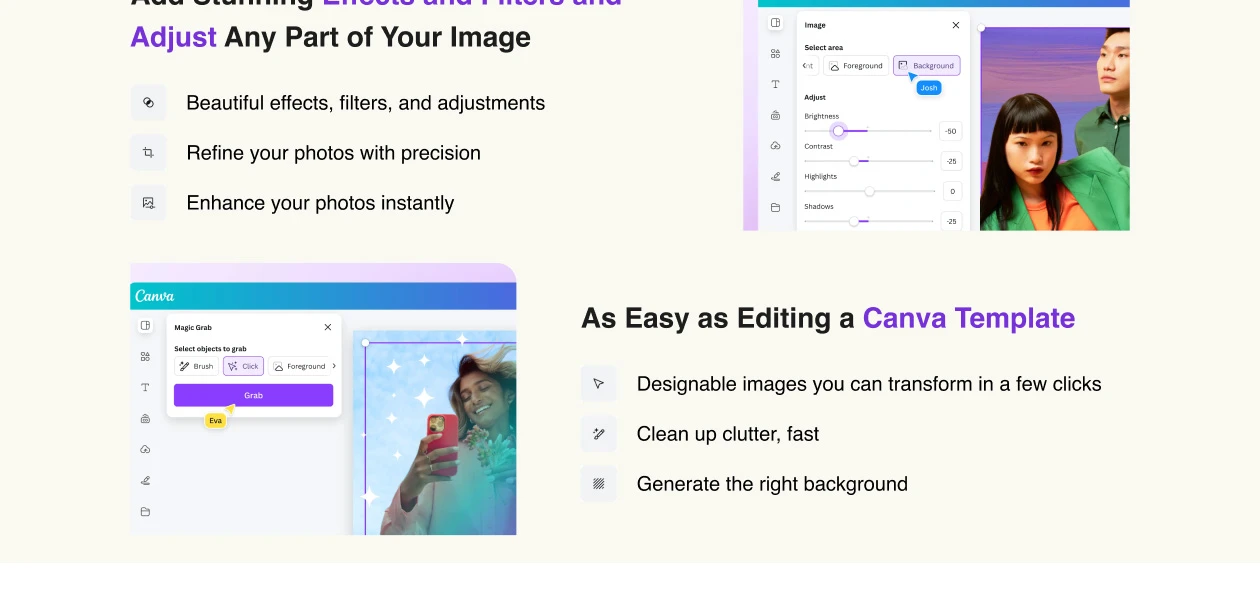Click the Magic Grab wand icon next to Click
The width and height of the screenshot is (1260, 600).
pyautogui.click(x=233, y=366)
